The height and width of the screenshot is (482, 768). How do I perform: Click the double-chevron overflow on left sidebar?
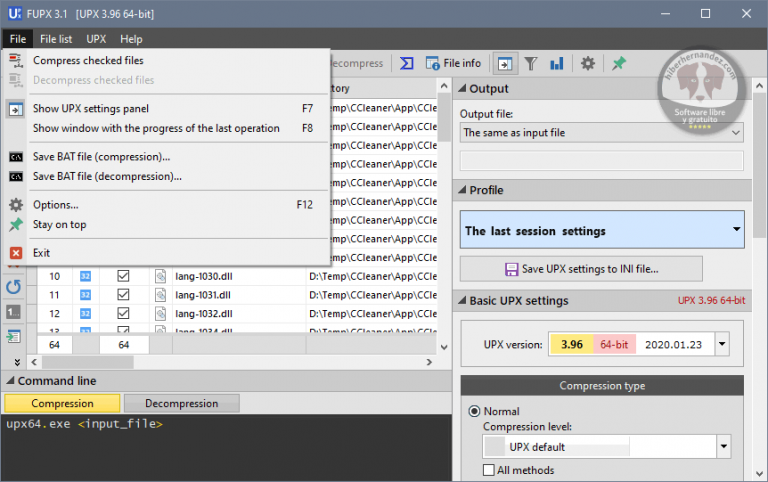(15, 361)
